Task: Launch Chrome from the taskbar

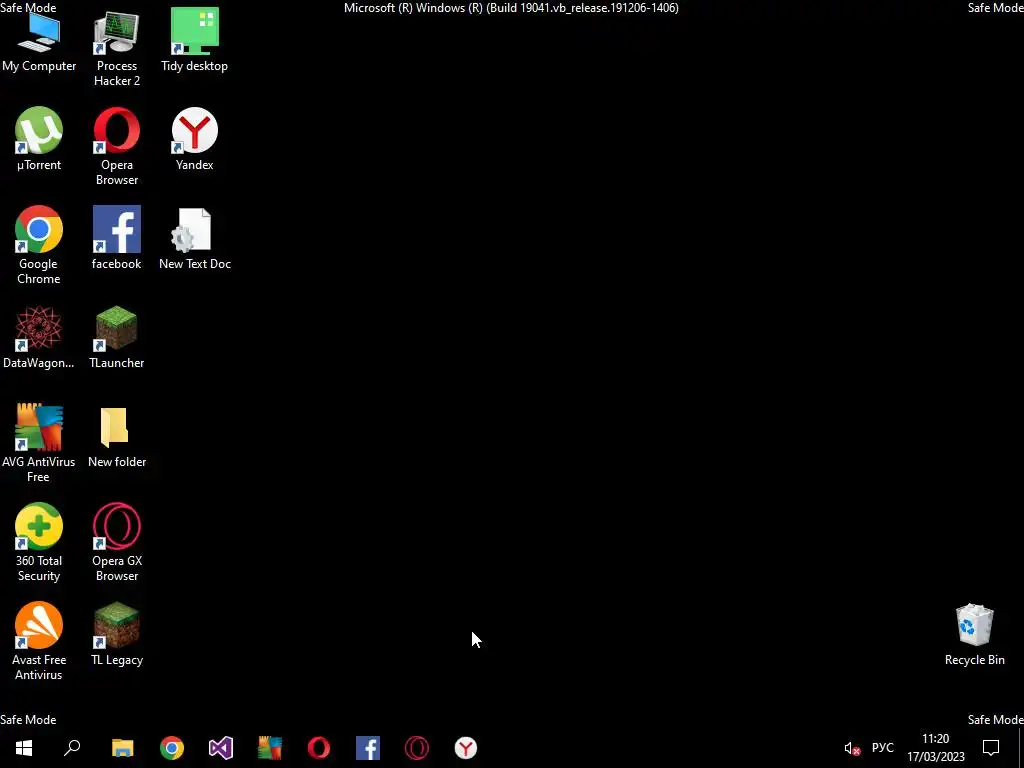Action: coord(172,748)
